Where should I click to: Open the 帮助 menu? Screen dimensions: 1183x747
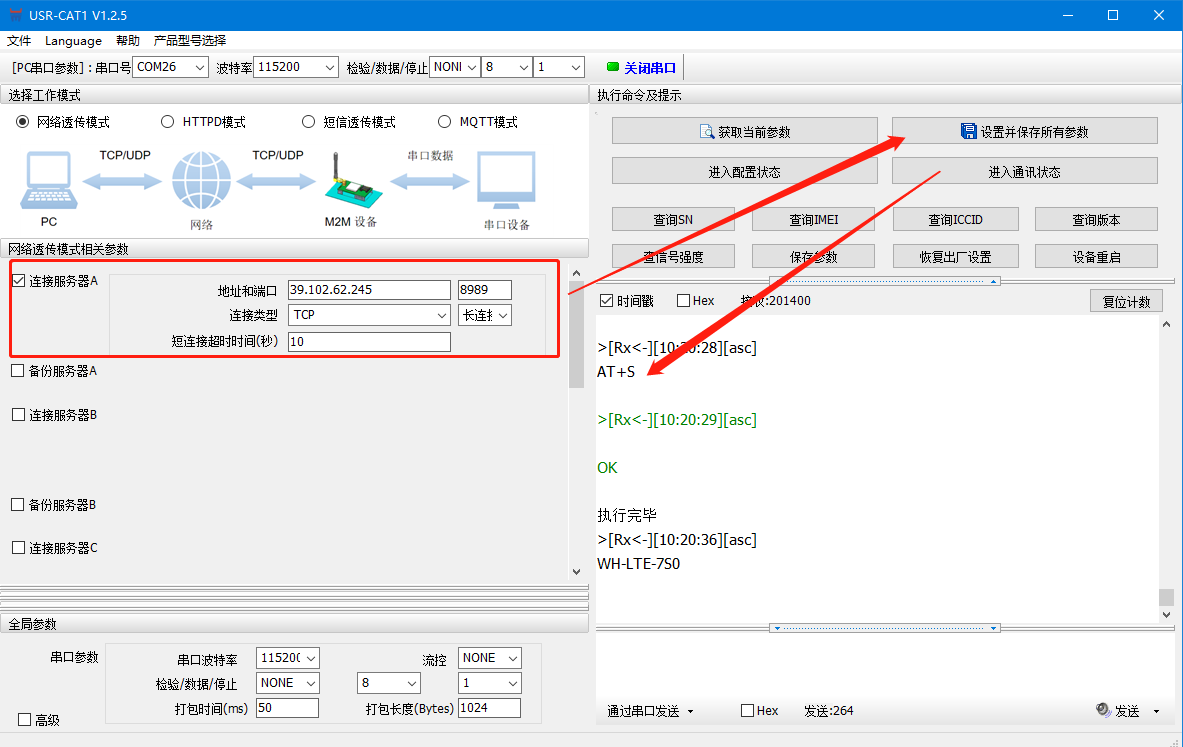coord(128,40)
